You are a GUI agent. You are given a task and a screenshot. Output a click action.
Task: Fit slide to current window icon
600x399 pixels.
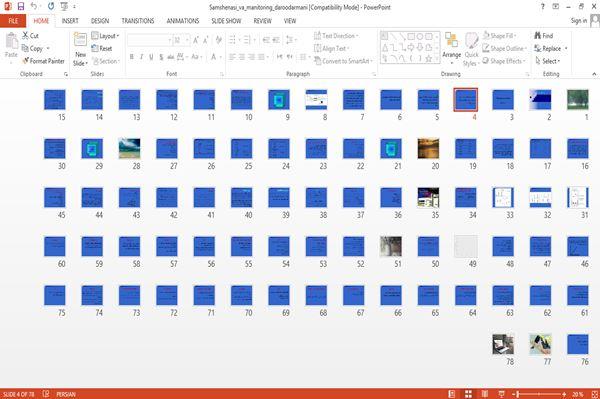[x=595, y=394]
